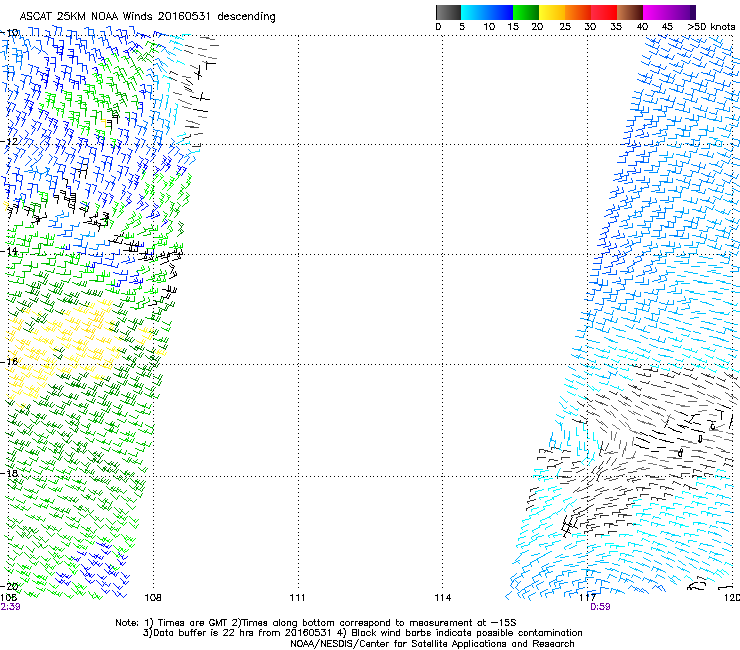Click the purple '0:59' swath time label
This screenshot has height=650, width=740.
[600, 607]
